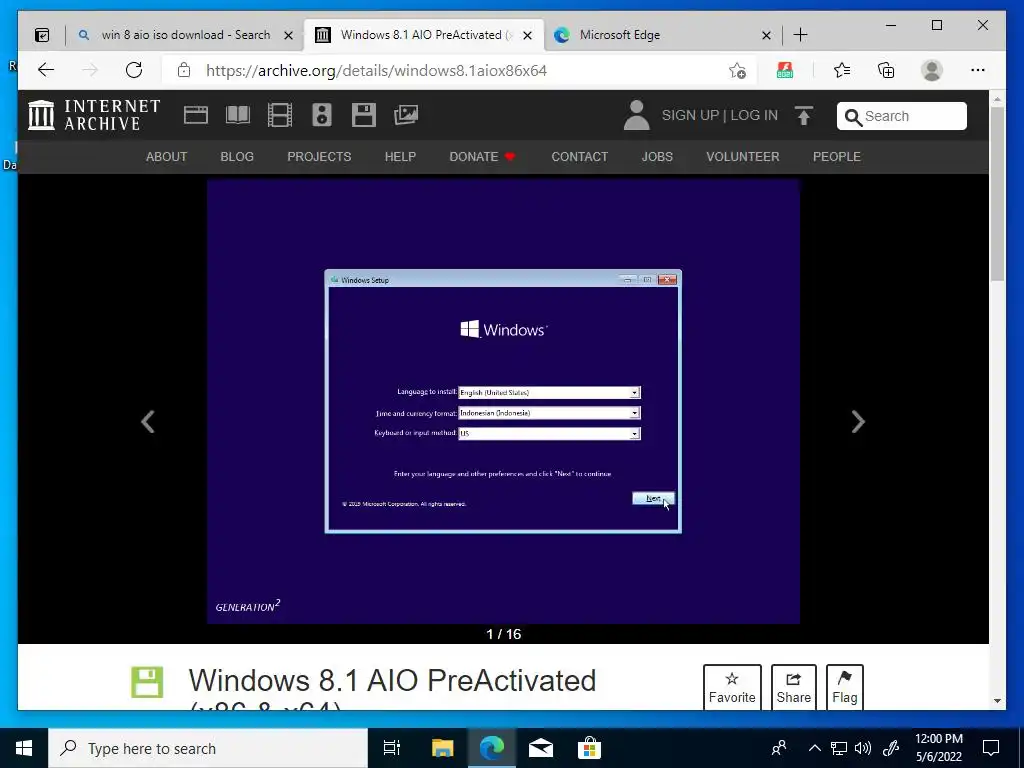1024x768 pixels.
Task: Click the network tray icon
Action: tap(839, 748)
